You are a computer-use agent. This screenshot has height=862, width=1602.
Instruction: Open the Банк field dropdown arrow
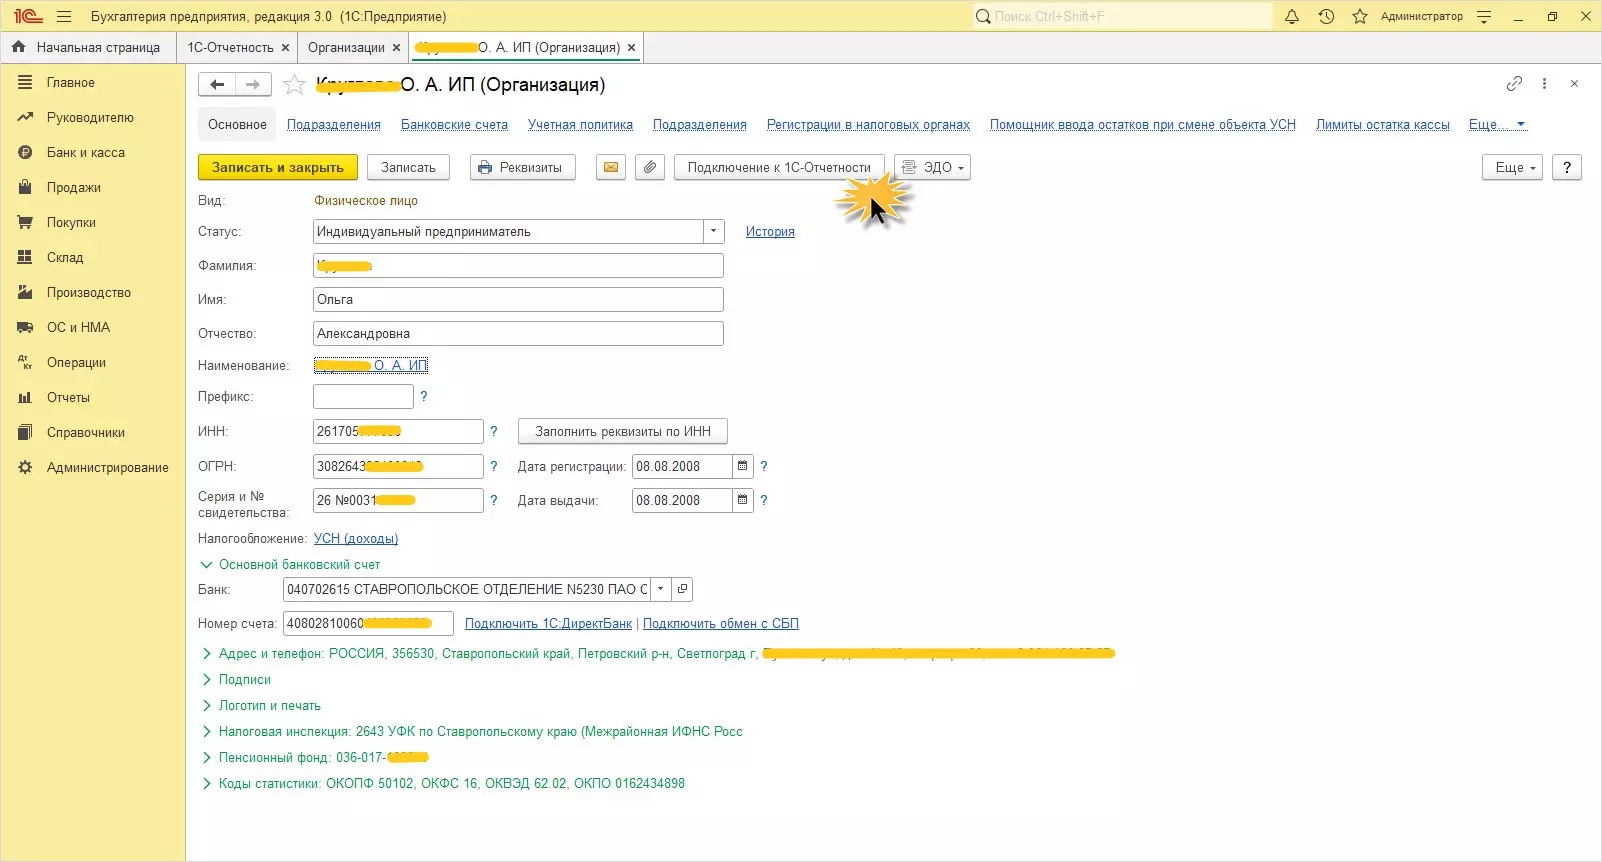point(660,590)
